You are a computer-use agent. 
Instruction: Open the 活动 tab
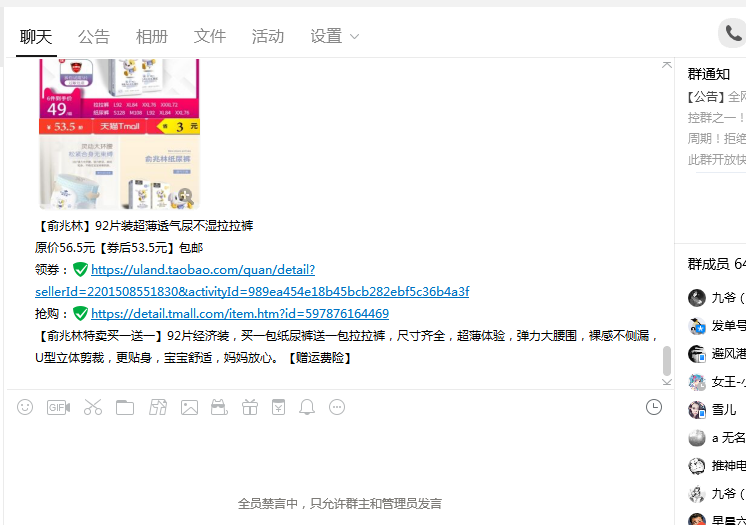pos(268,36)
